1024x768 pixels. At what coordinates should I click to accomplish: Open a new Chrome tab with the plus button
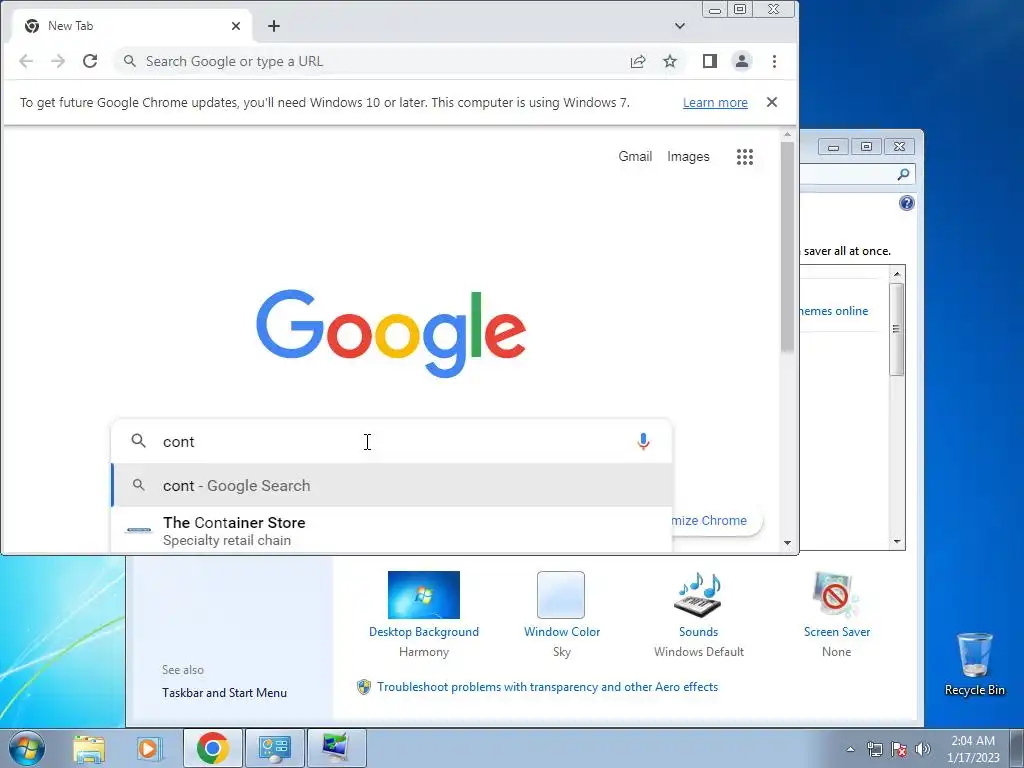pos(274,26)
